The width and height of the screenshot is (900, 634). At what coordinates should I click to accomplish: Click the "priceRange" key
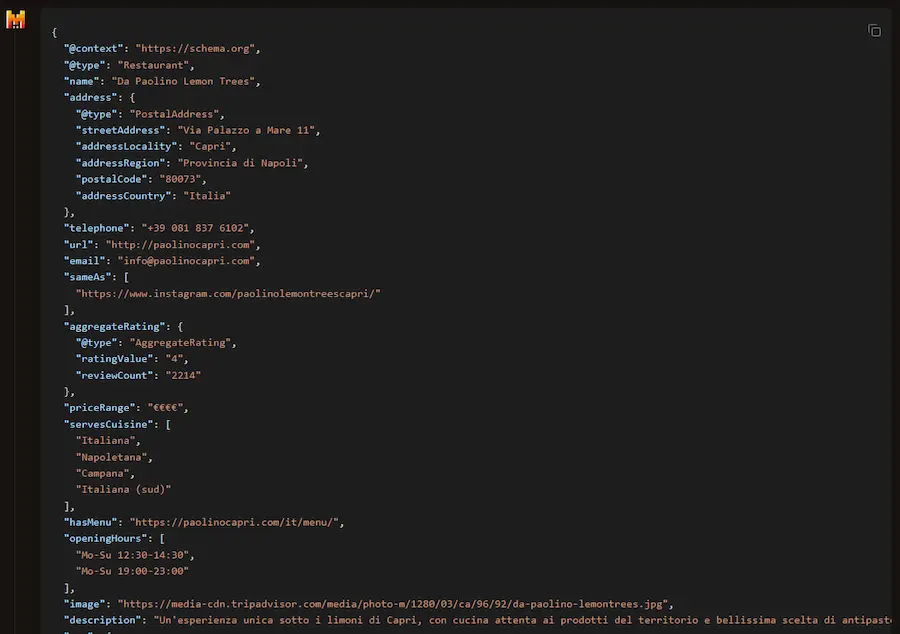tap(99, 408)
